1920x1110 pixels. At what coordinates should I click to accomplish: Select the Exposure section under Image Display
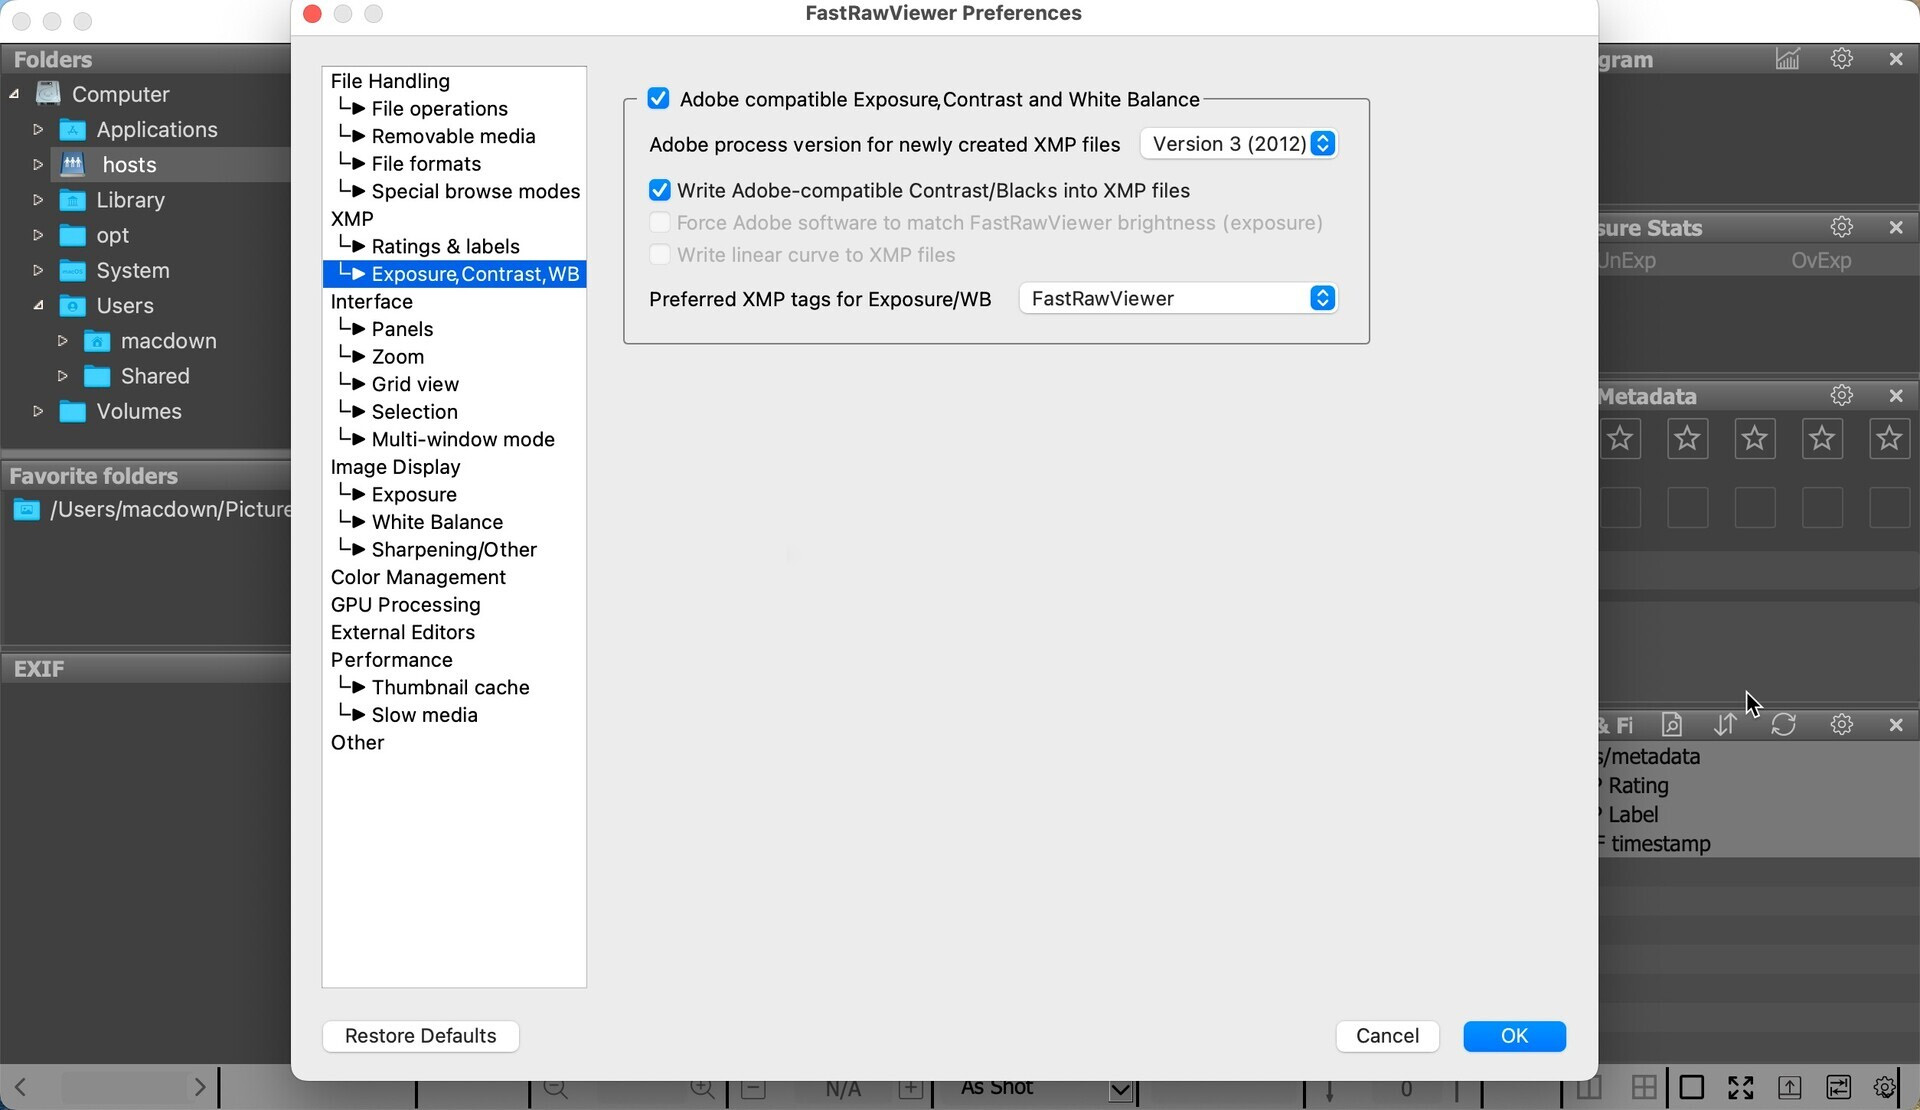pyautogui.click(x=412, y=494)
